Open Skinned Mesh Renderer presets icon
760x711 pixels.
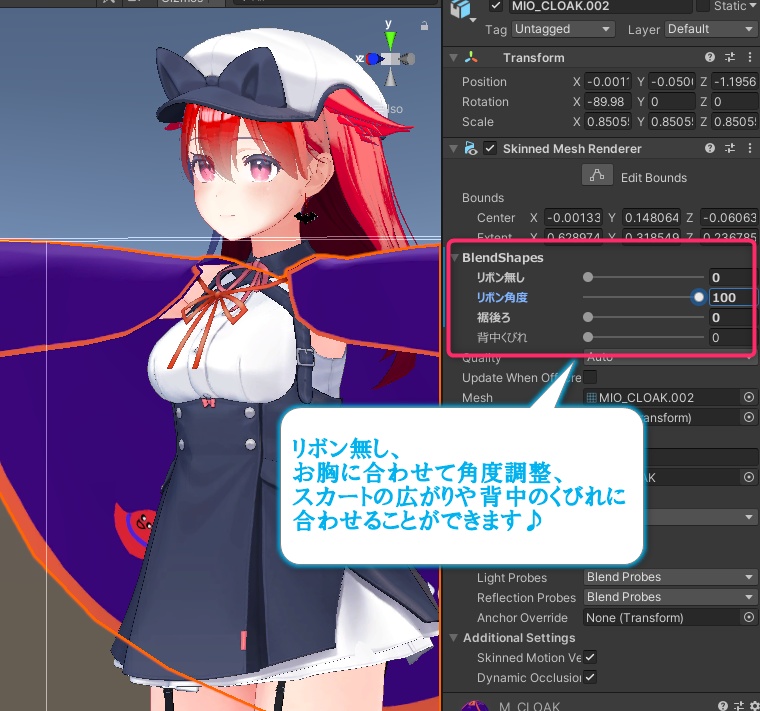pos(730,148)
